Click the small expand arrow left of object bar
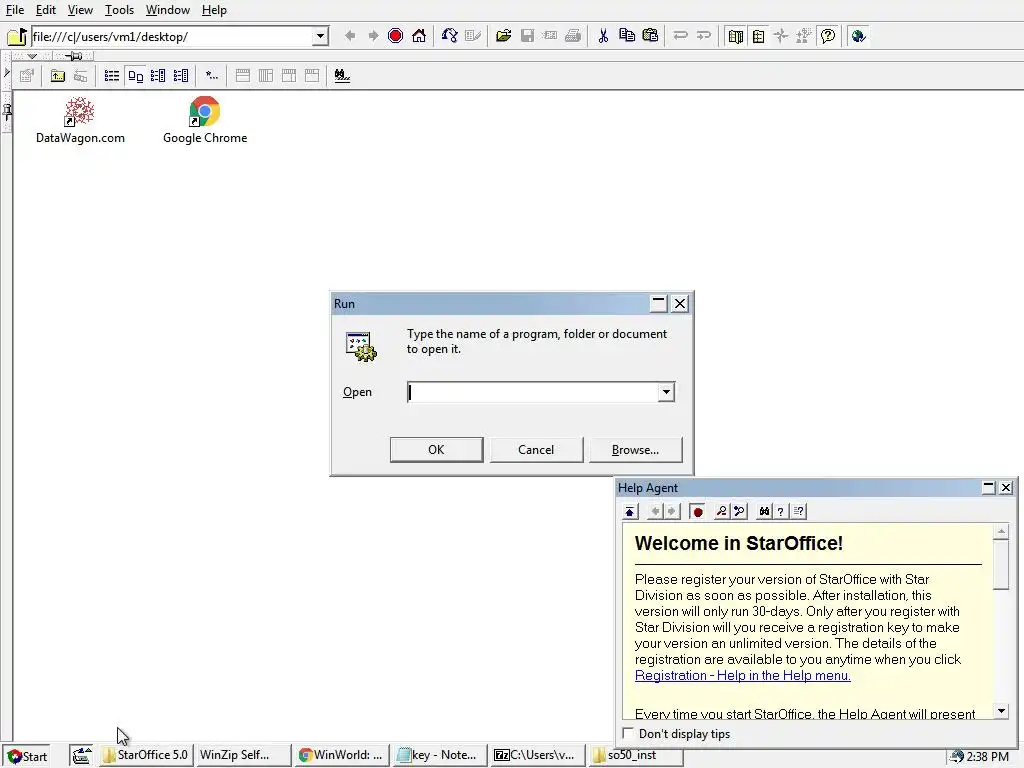 [6, 73]
